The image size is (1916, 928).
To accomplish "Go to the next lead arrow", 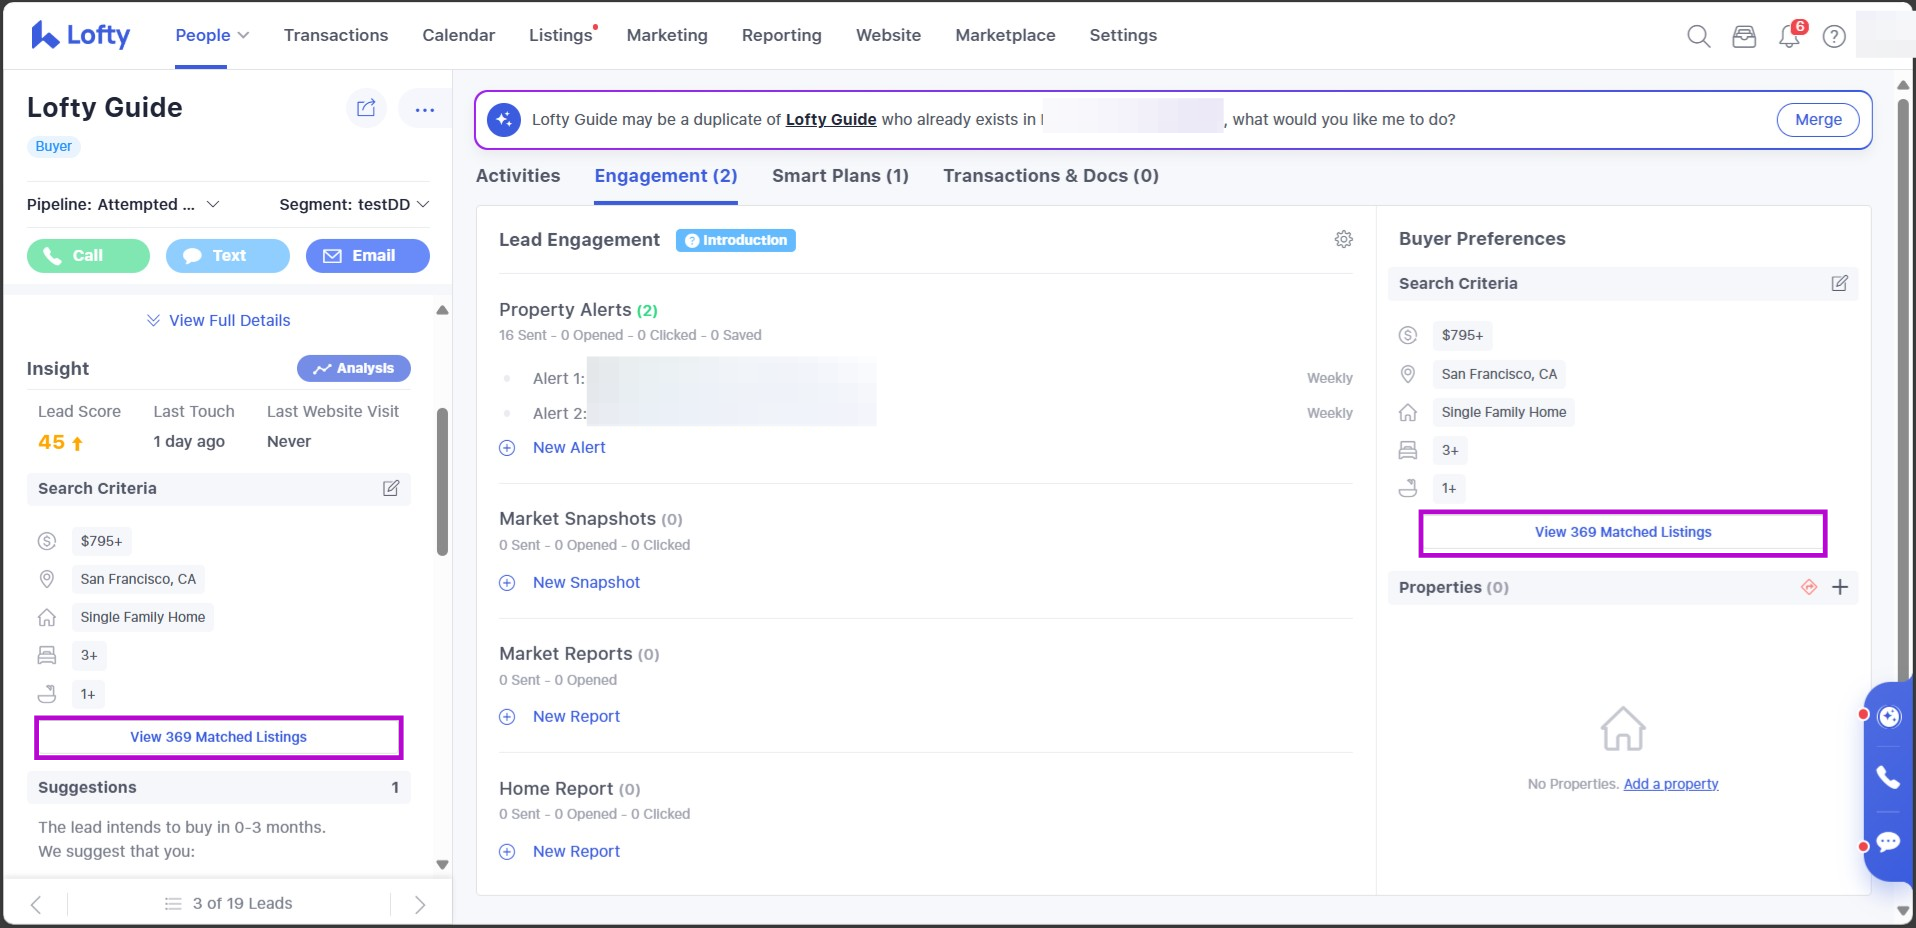I will [x=420, y=904].
